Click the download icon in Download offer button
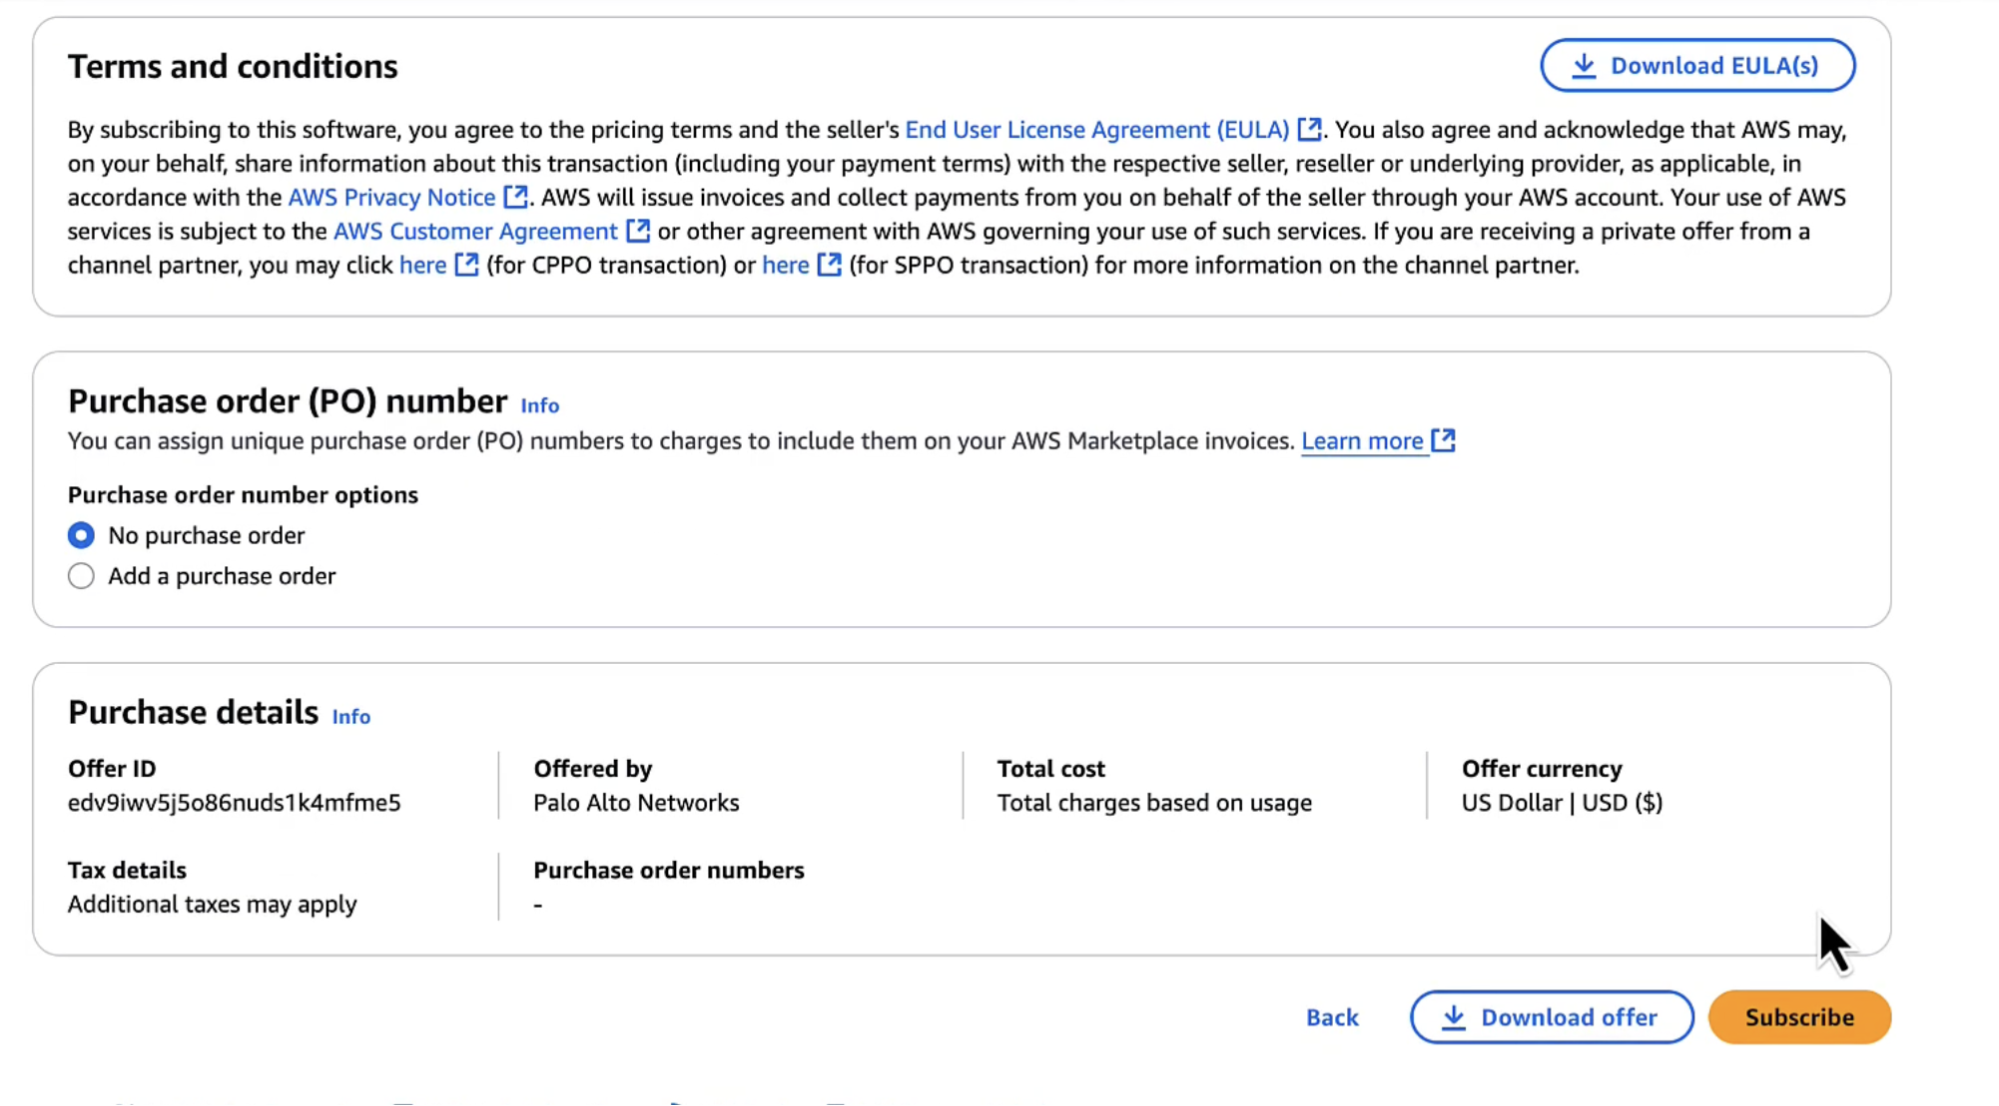Viewport: 1999px width, 1106px height. tap(1453, 1017)
